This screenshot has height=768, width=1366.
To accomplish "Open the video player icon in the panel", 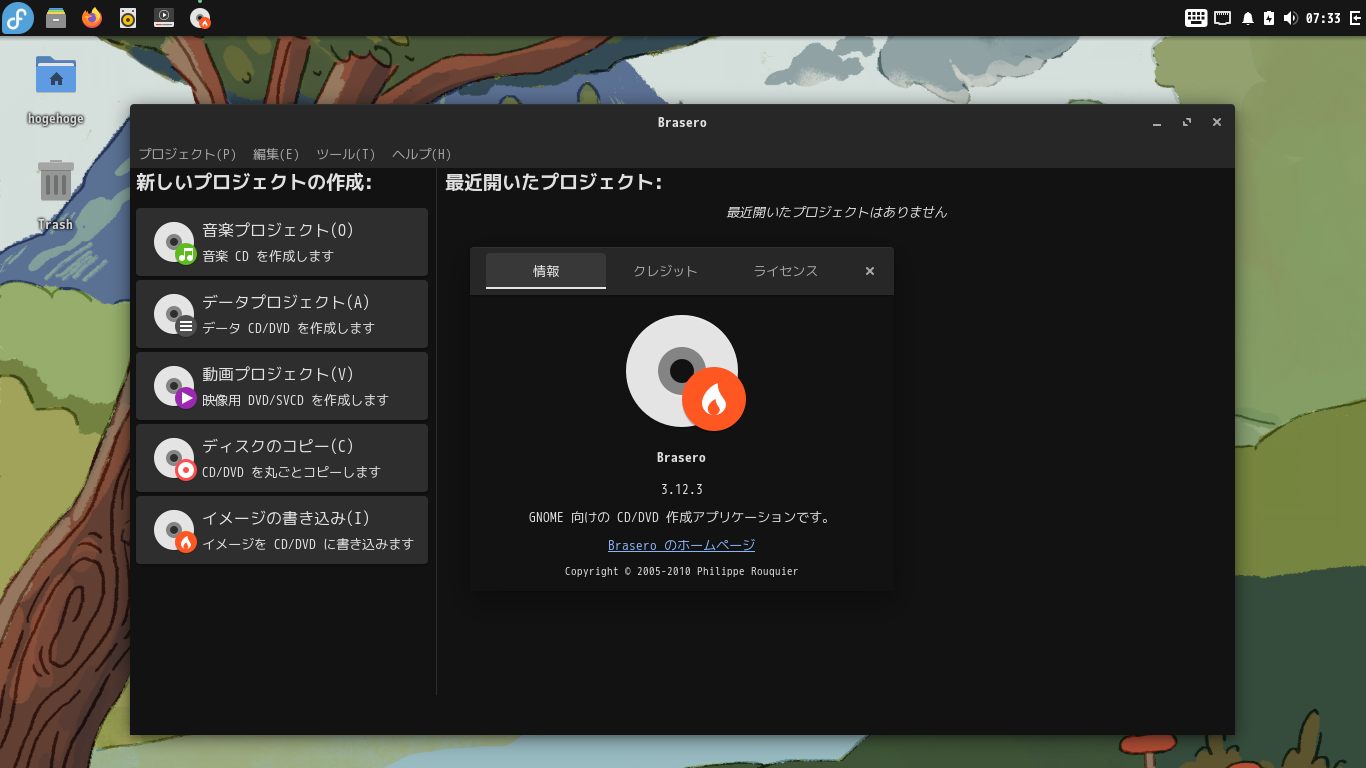I will pyautogui.click(x=164, y=18).
